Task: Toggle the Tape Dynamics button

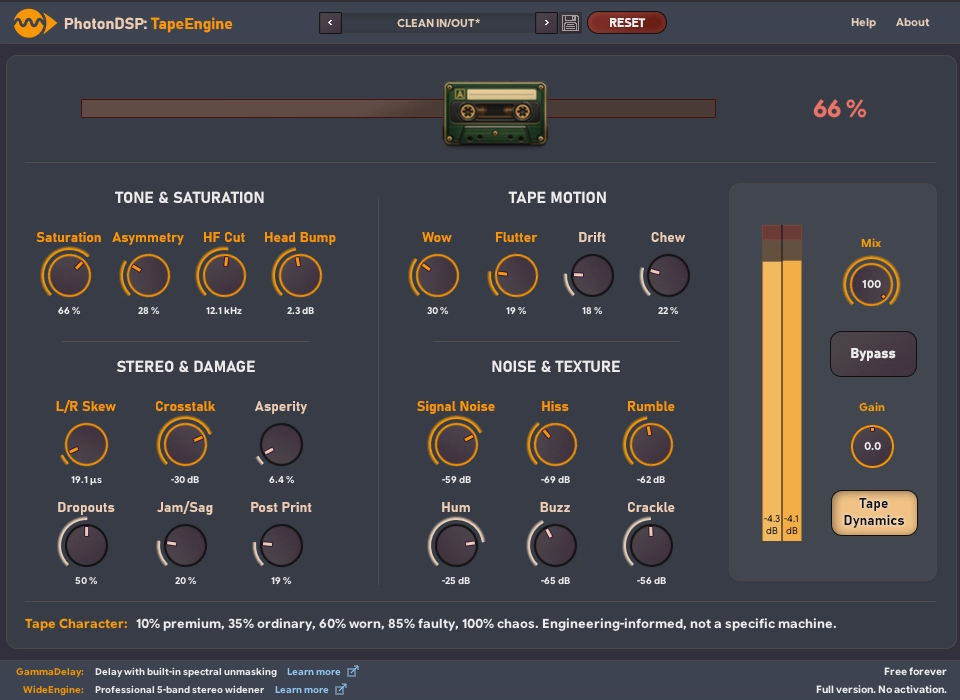Action: coord(874,513)
